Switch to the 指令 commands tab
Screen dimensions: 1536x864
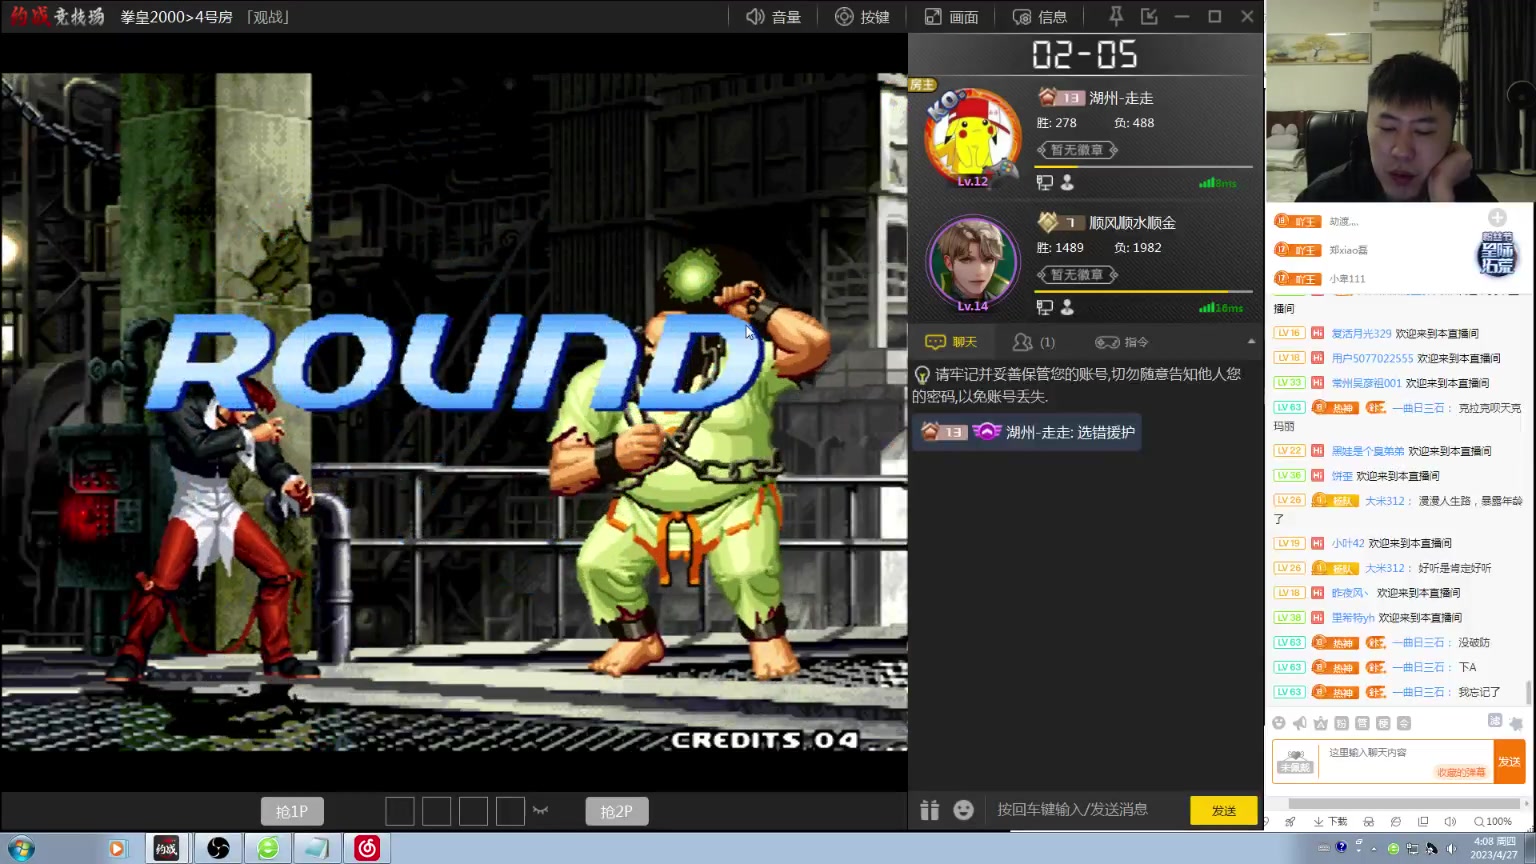(x=1122, y=342)
